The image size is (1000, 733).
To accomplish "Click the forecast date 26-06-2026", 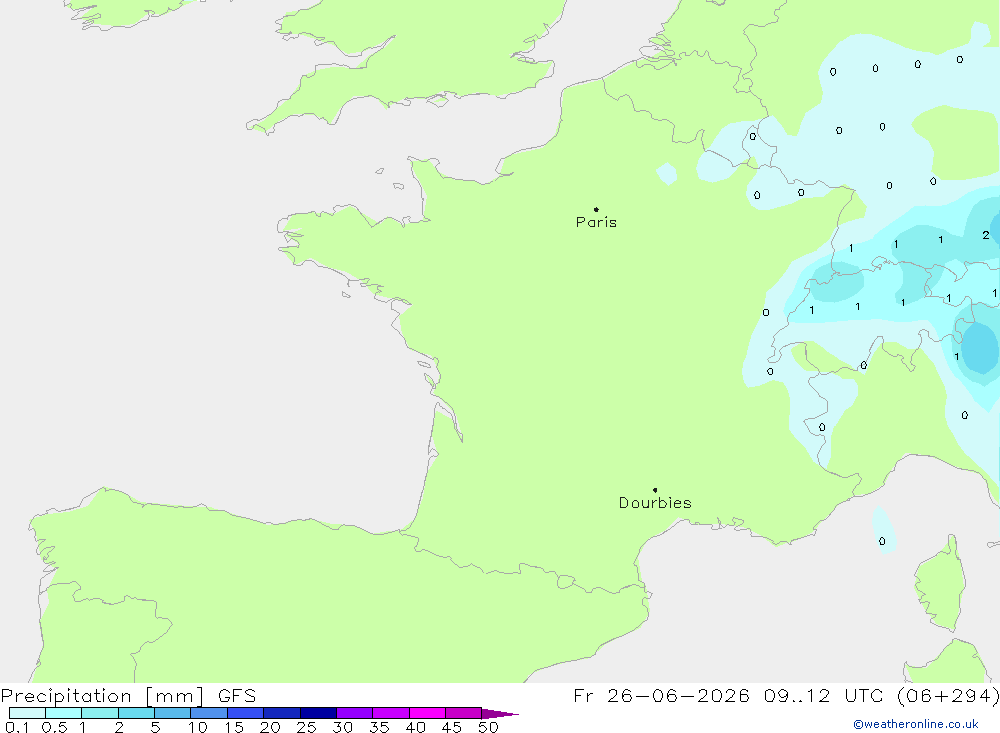I will click(x=678, y=695).
